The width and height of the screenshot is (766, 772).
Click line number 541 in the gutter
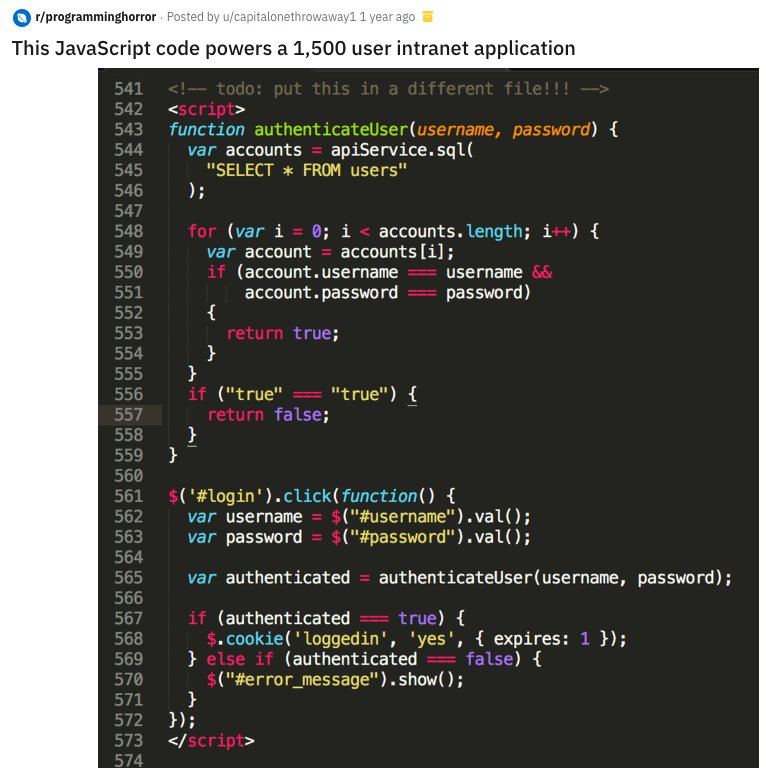click(128, 89)
